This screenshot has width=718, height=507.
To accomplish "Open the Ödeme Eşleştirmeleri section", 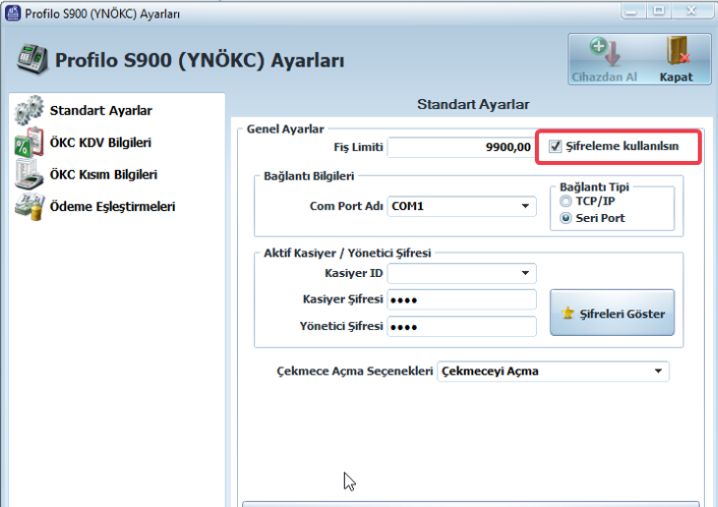I will (112, 207).
